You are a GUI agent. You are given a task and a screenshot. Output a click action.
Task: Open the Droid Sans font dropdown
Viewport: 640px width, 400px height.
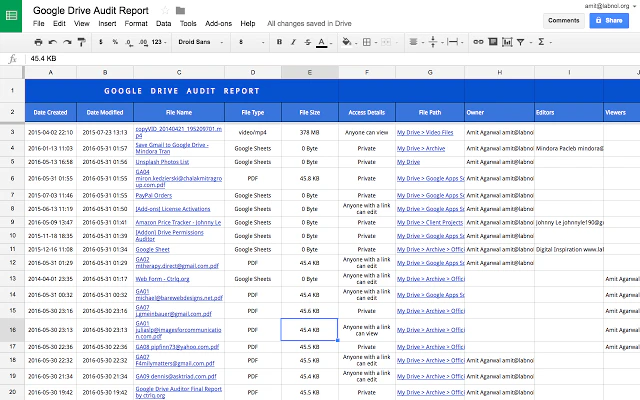point(201,42)
